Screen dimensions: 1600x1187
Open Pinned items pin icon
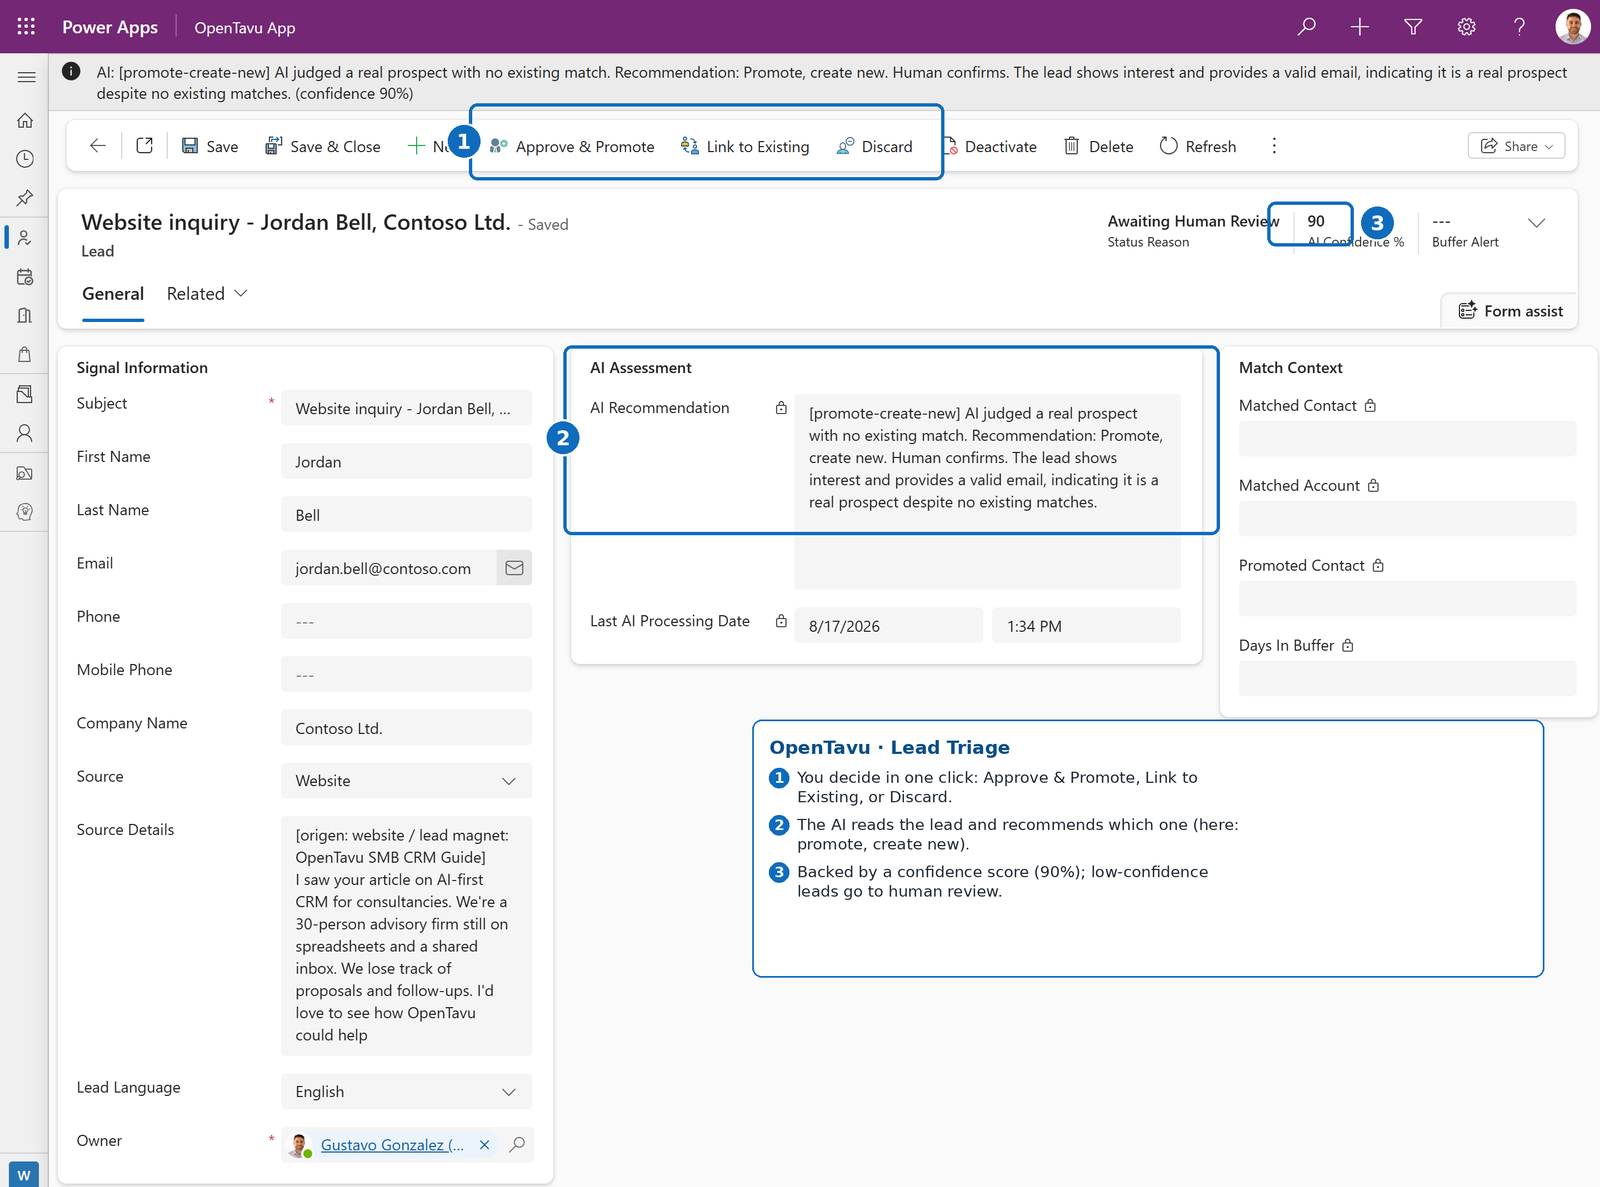(x=25, y=198)
